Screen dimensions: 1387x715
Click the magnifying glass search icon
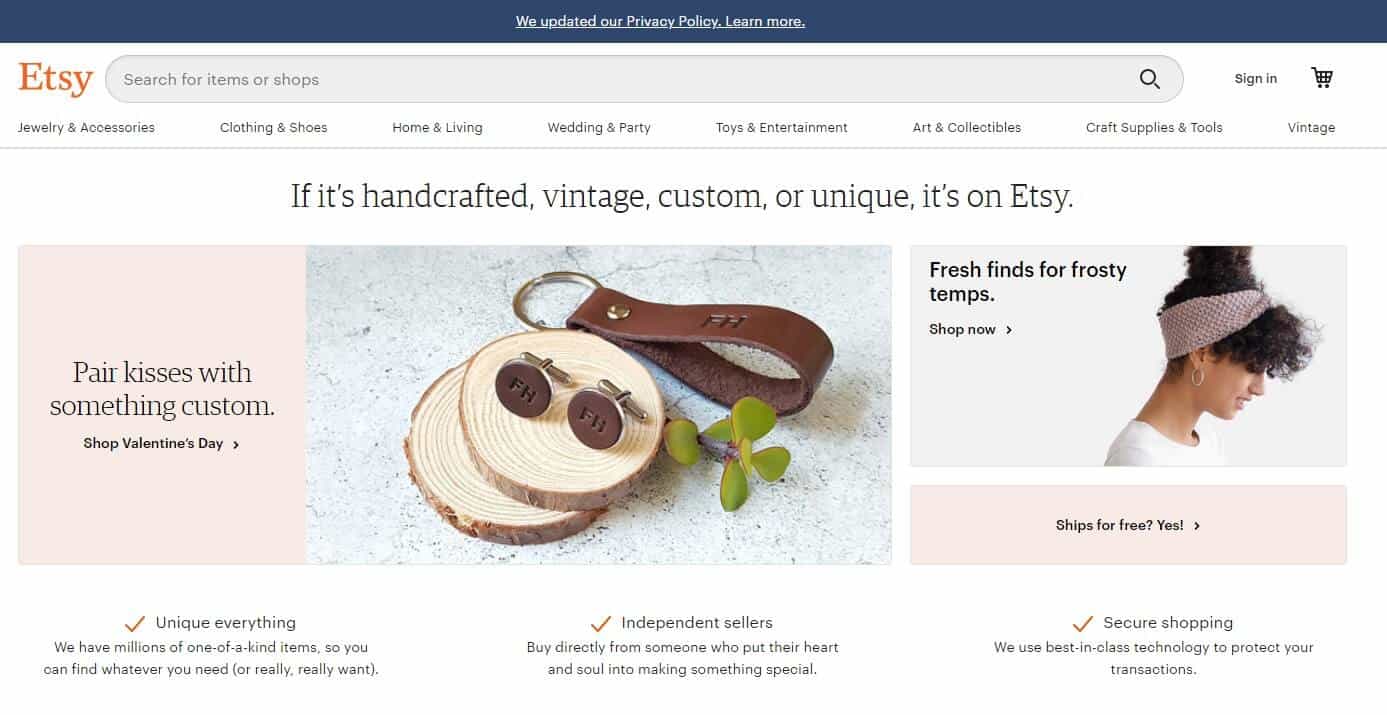click(x=1149, y=79)
